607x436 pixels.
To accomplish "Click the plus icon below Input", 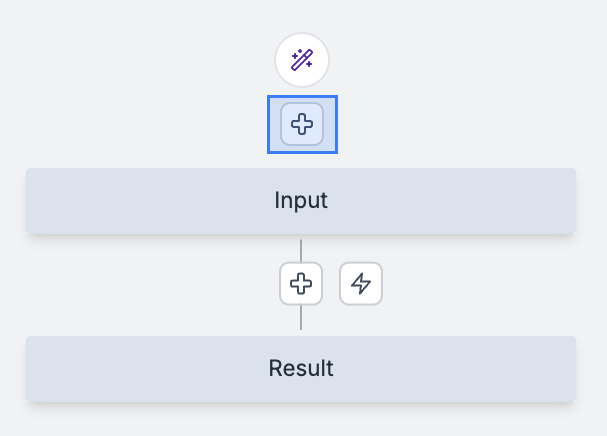I will tap(301, 284).
